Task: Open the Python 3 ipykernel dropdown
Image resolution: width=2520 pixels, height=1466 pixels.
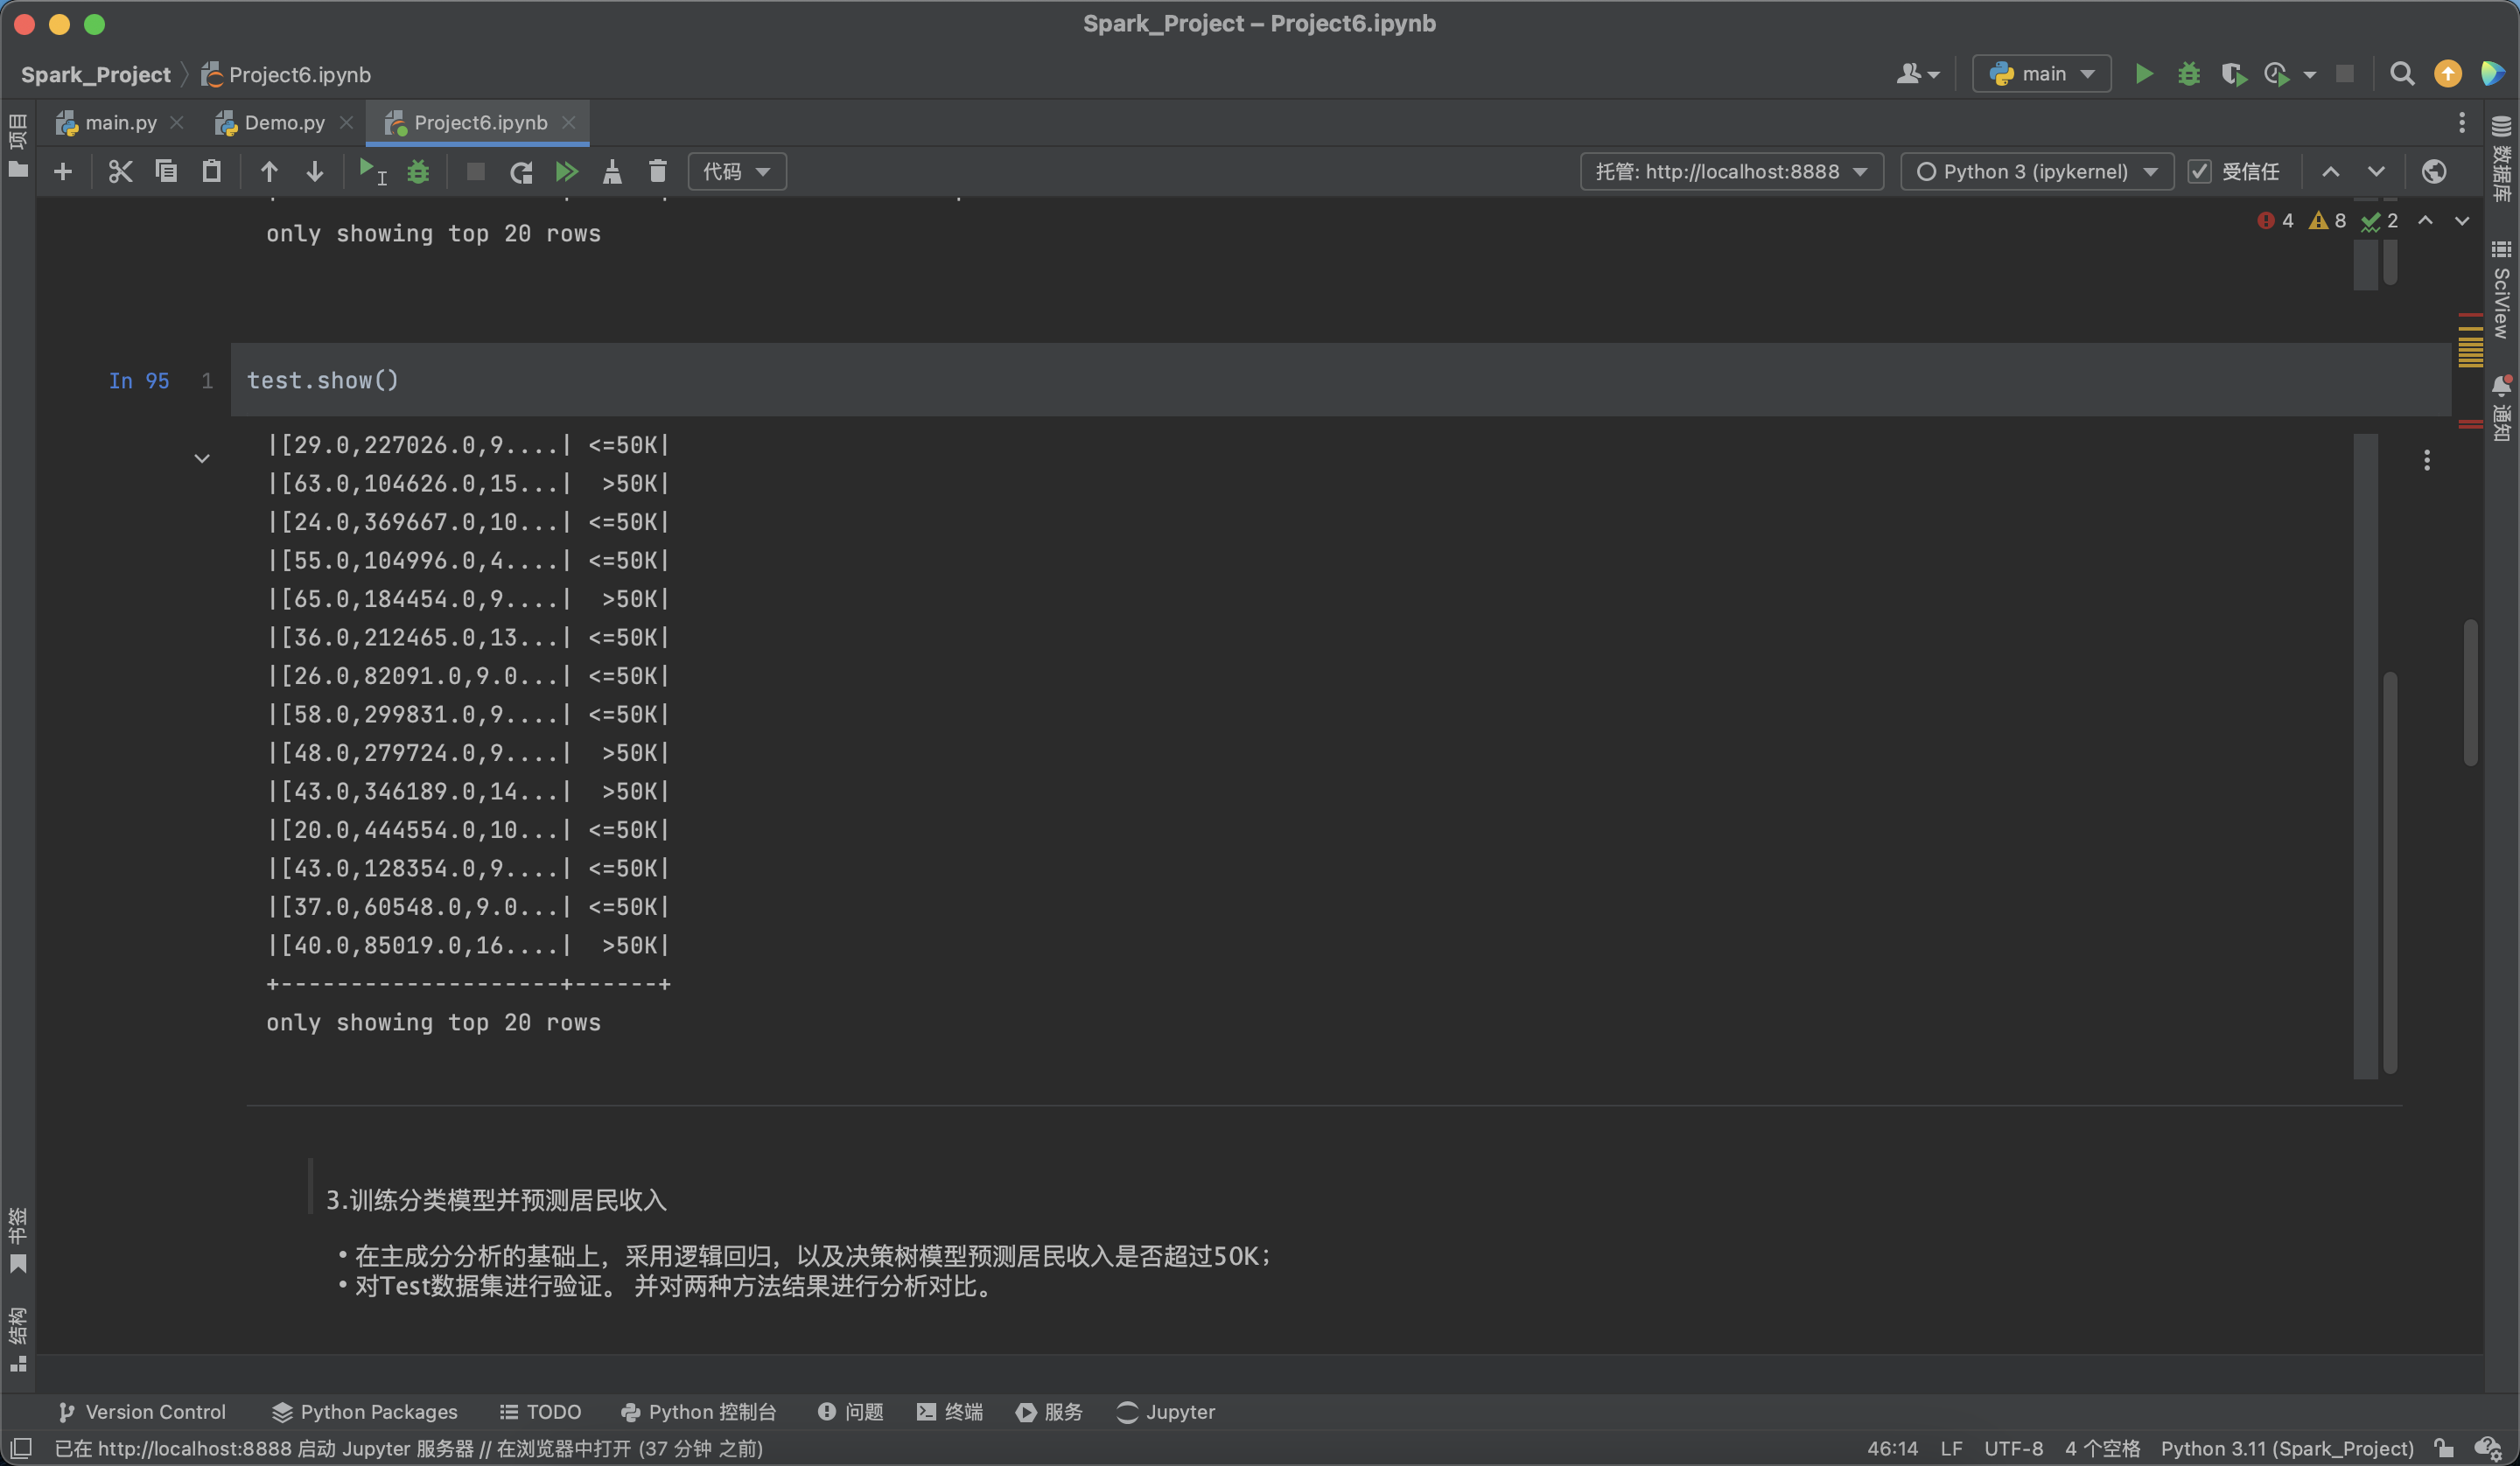Action: [x=2037, y=172]
